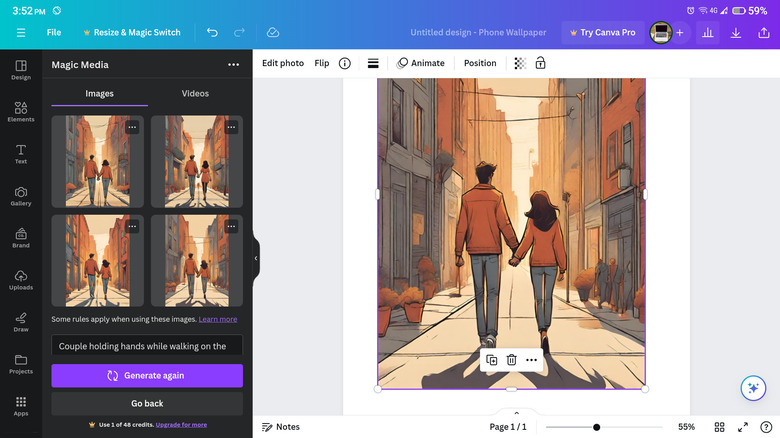Screen dimensions: 780x438
Task: Adjust the zoom slider handle
Action: (x=596, y=427)
